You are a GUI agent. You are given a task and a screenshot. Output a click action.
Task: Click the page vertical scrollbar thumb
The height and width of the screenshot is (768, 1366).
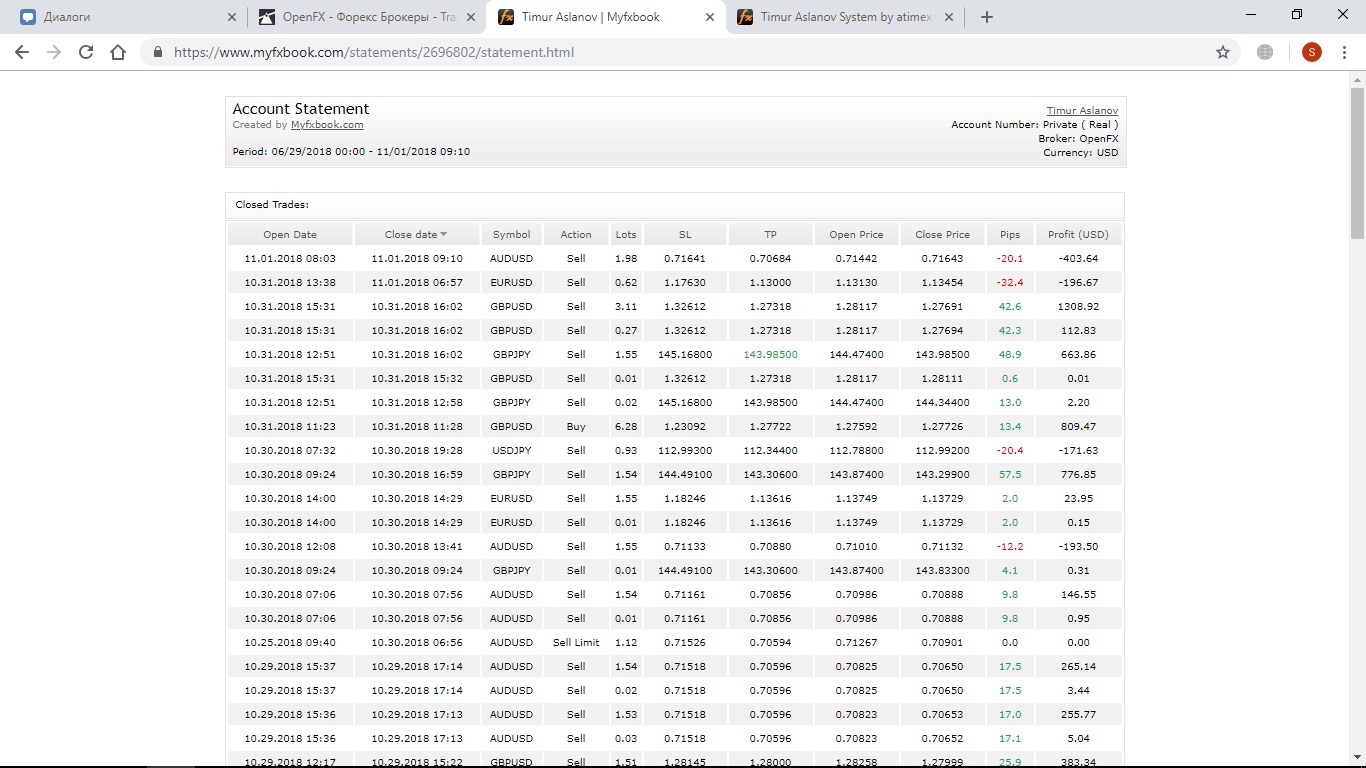[x=1357, y=165]
